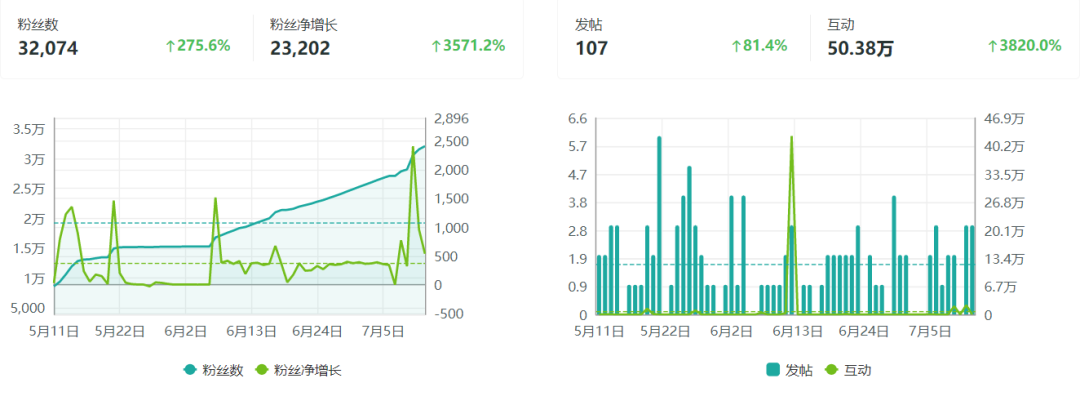The image size is (1080, 414).
Task: Click the ↑3820.0% interaction growth indicator
Action: [1023, 46]
